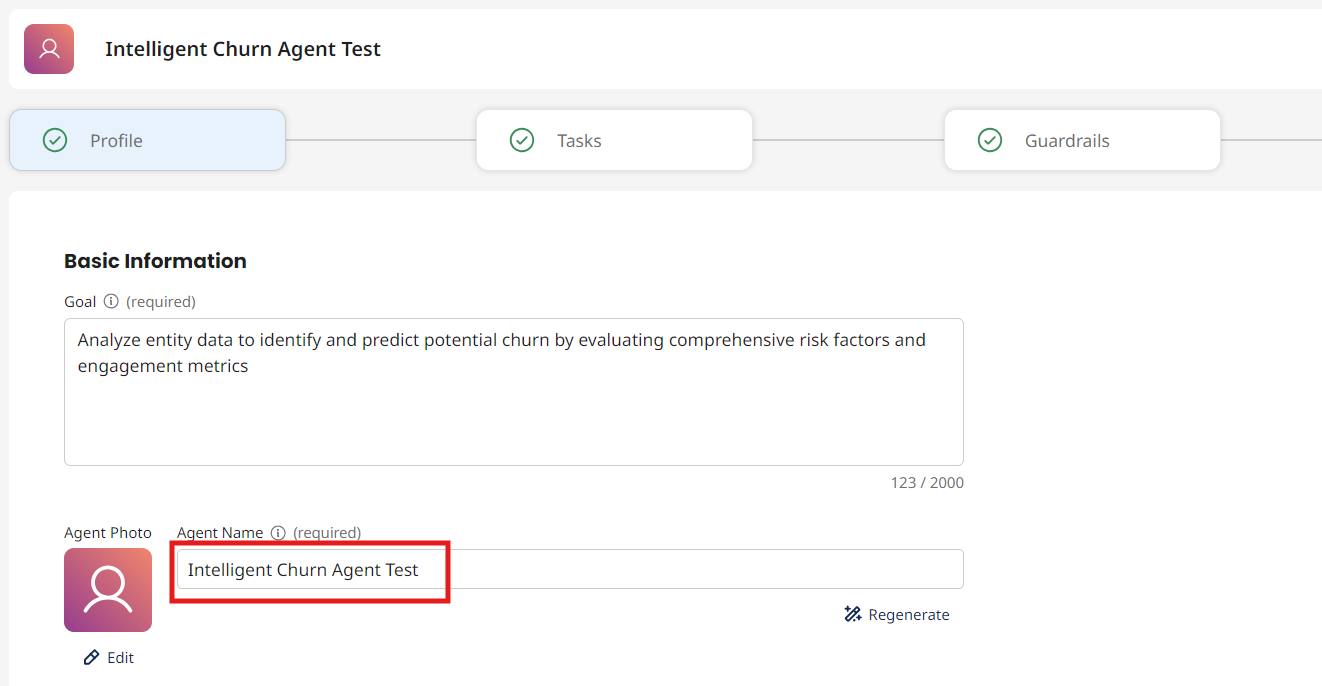This screenshot has width=1322, height=686.
Task: Click the green checkmark on the Profile step
Action: pos(55,140)
